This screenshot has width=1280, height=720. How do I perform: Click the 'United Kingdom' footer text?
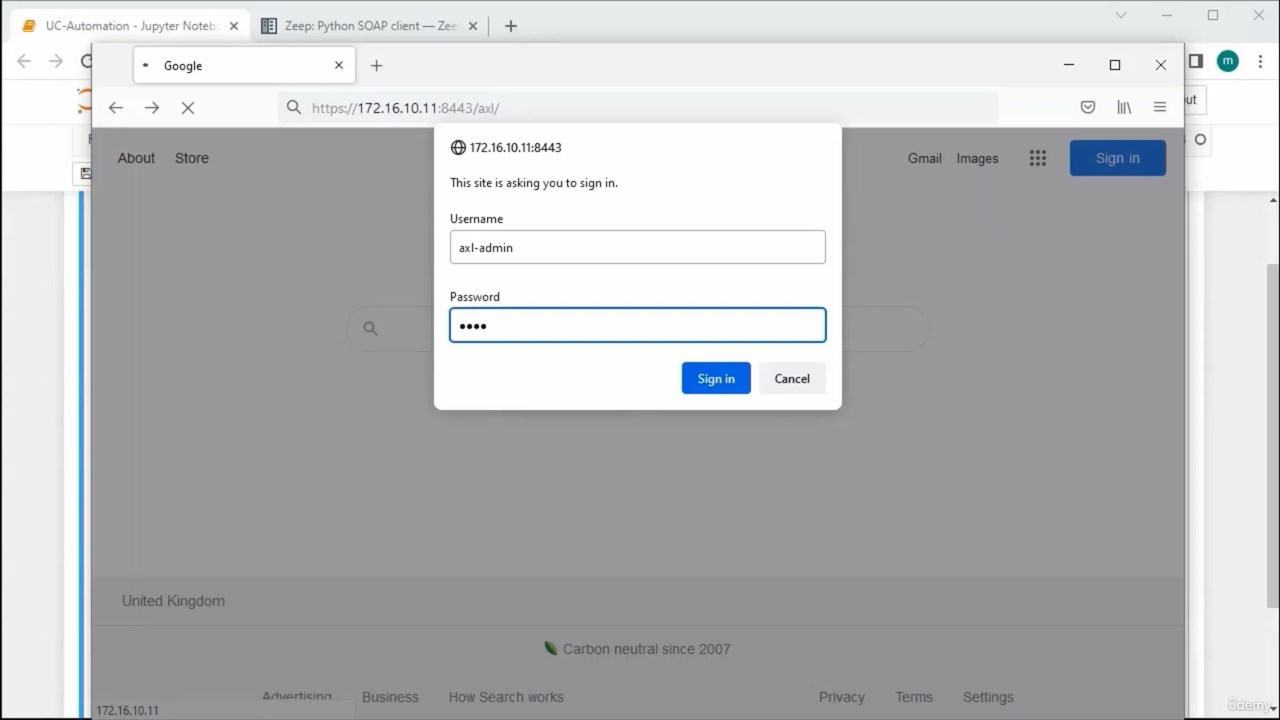point(173,601)
